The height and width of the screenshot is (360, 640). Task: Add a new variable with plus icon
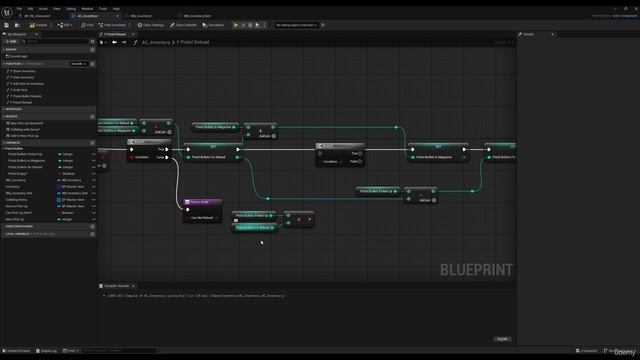click(x=93, y=143)
